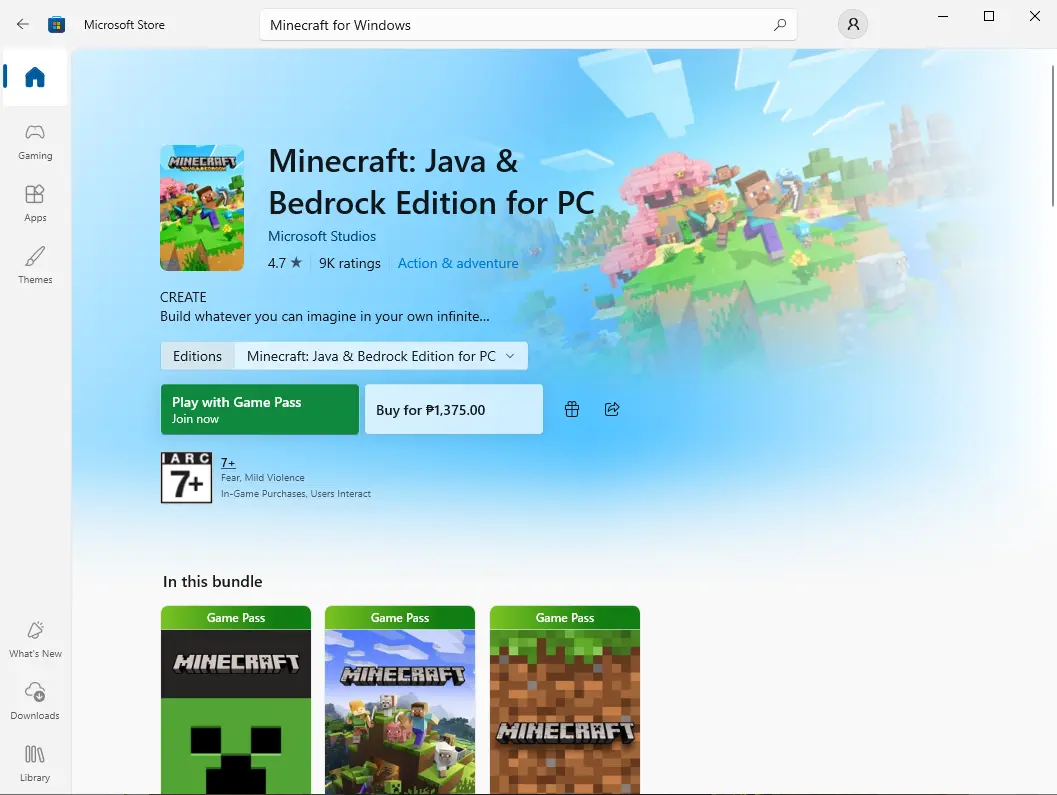Go back with the back arrow
Image resolution: width=1057 pixels, height=795 pixels.
[x=23, y=24]
